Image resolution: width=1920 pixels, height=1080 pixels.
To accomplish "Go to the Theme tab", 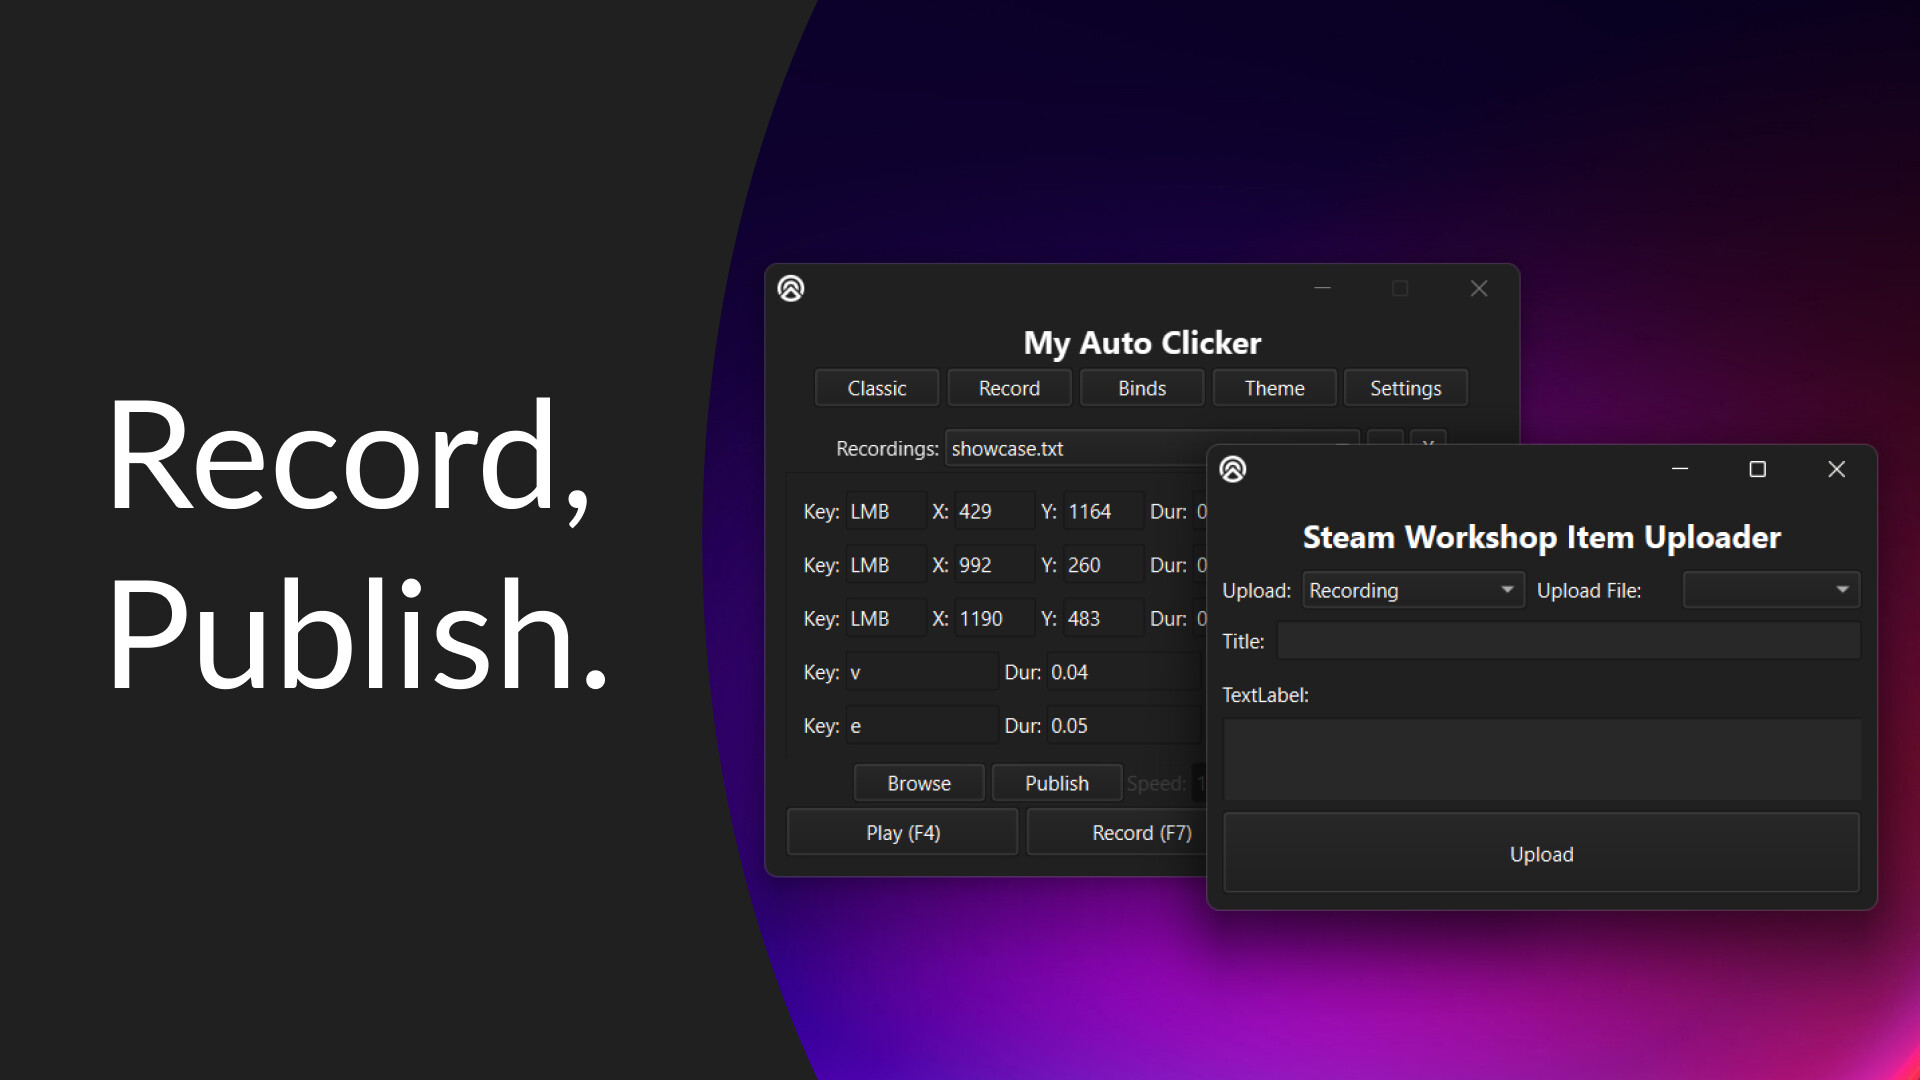I will click(x=1274, y=388).
